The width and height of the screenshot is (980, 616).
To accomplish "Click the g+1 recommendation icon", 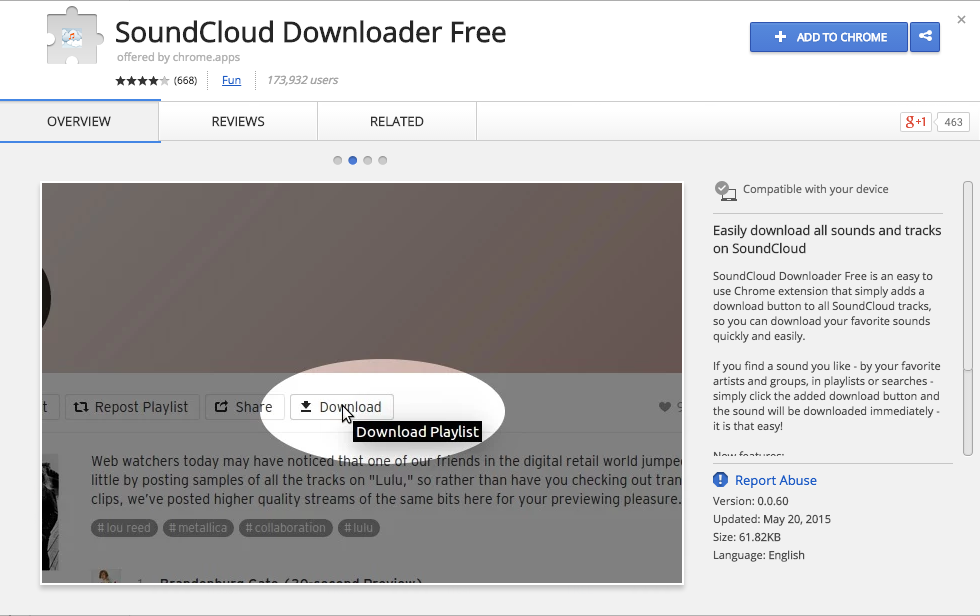I will pyautogui.click(x=915, y=121).
